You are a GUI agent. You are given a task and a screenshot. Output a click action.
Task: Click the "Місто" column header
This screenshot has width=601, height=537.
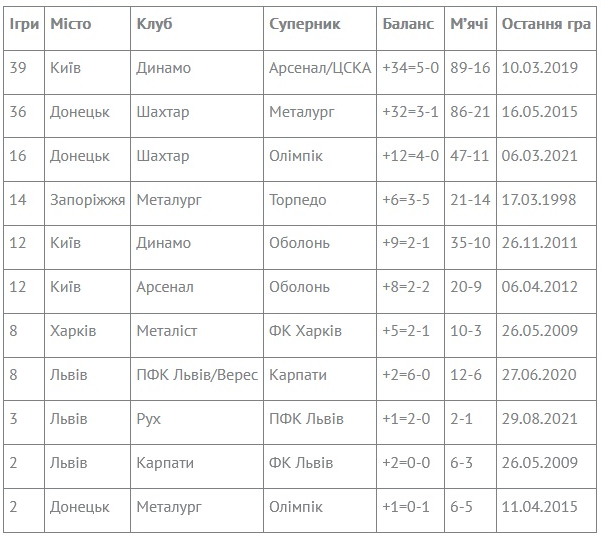[70, 23]
